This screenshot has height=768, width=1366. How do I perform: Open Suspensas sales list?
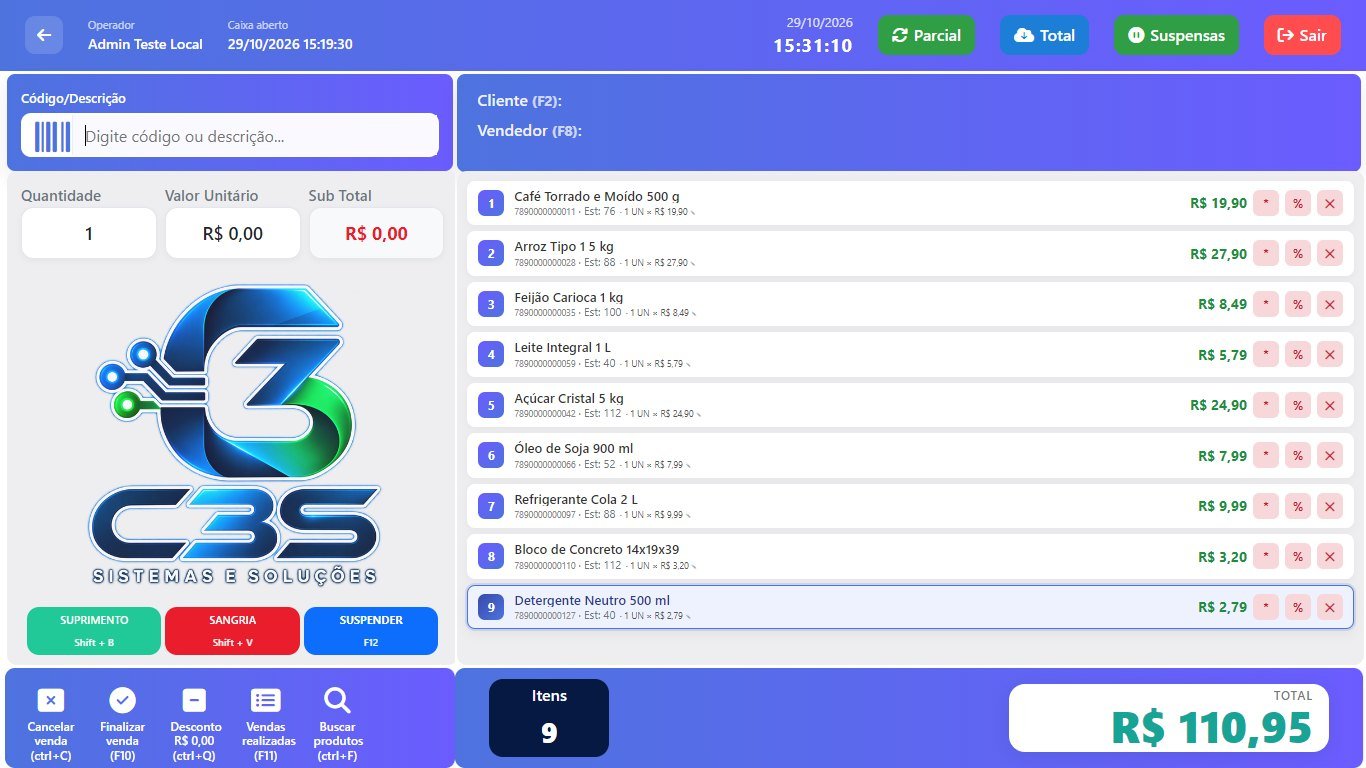[x=1176, y=35]
